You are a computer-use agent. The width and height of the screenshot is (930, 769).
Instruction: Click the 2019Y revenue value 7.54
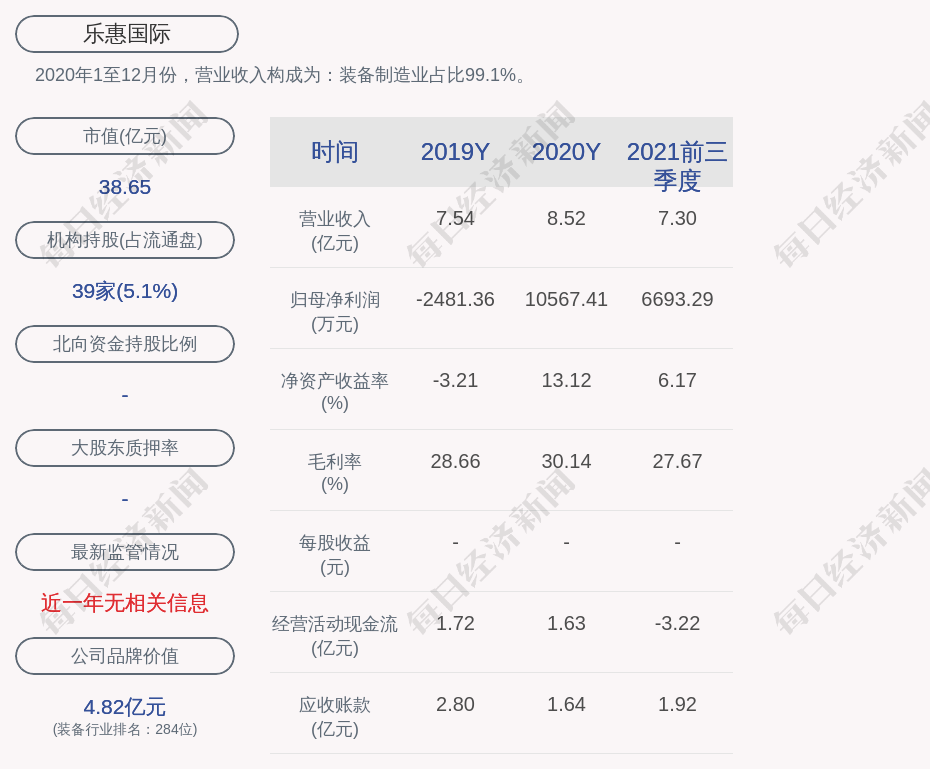pos(456,218)
